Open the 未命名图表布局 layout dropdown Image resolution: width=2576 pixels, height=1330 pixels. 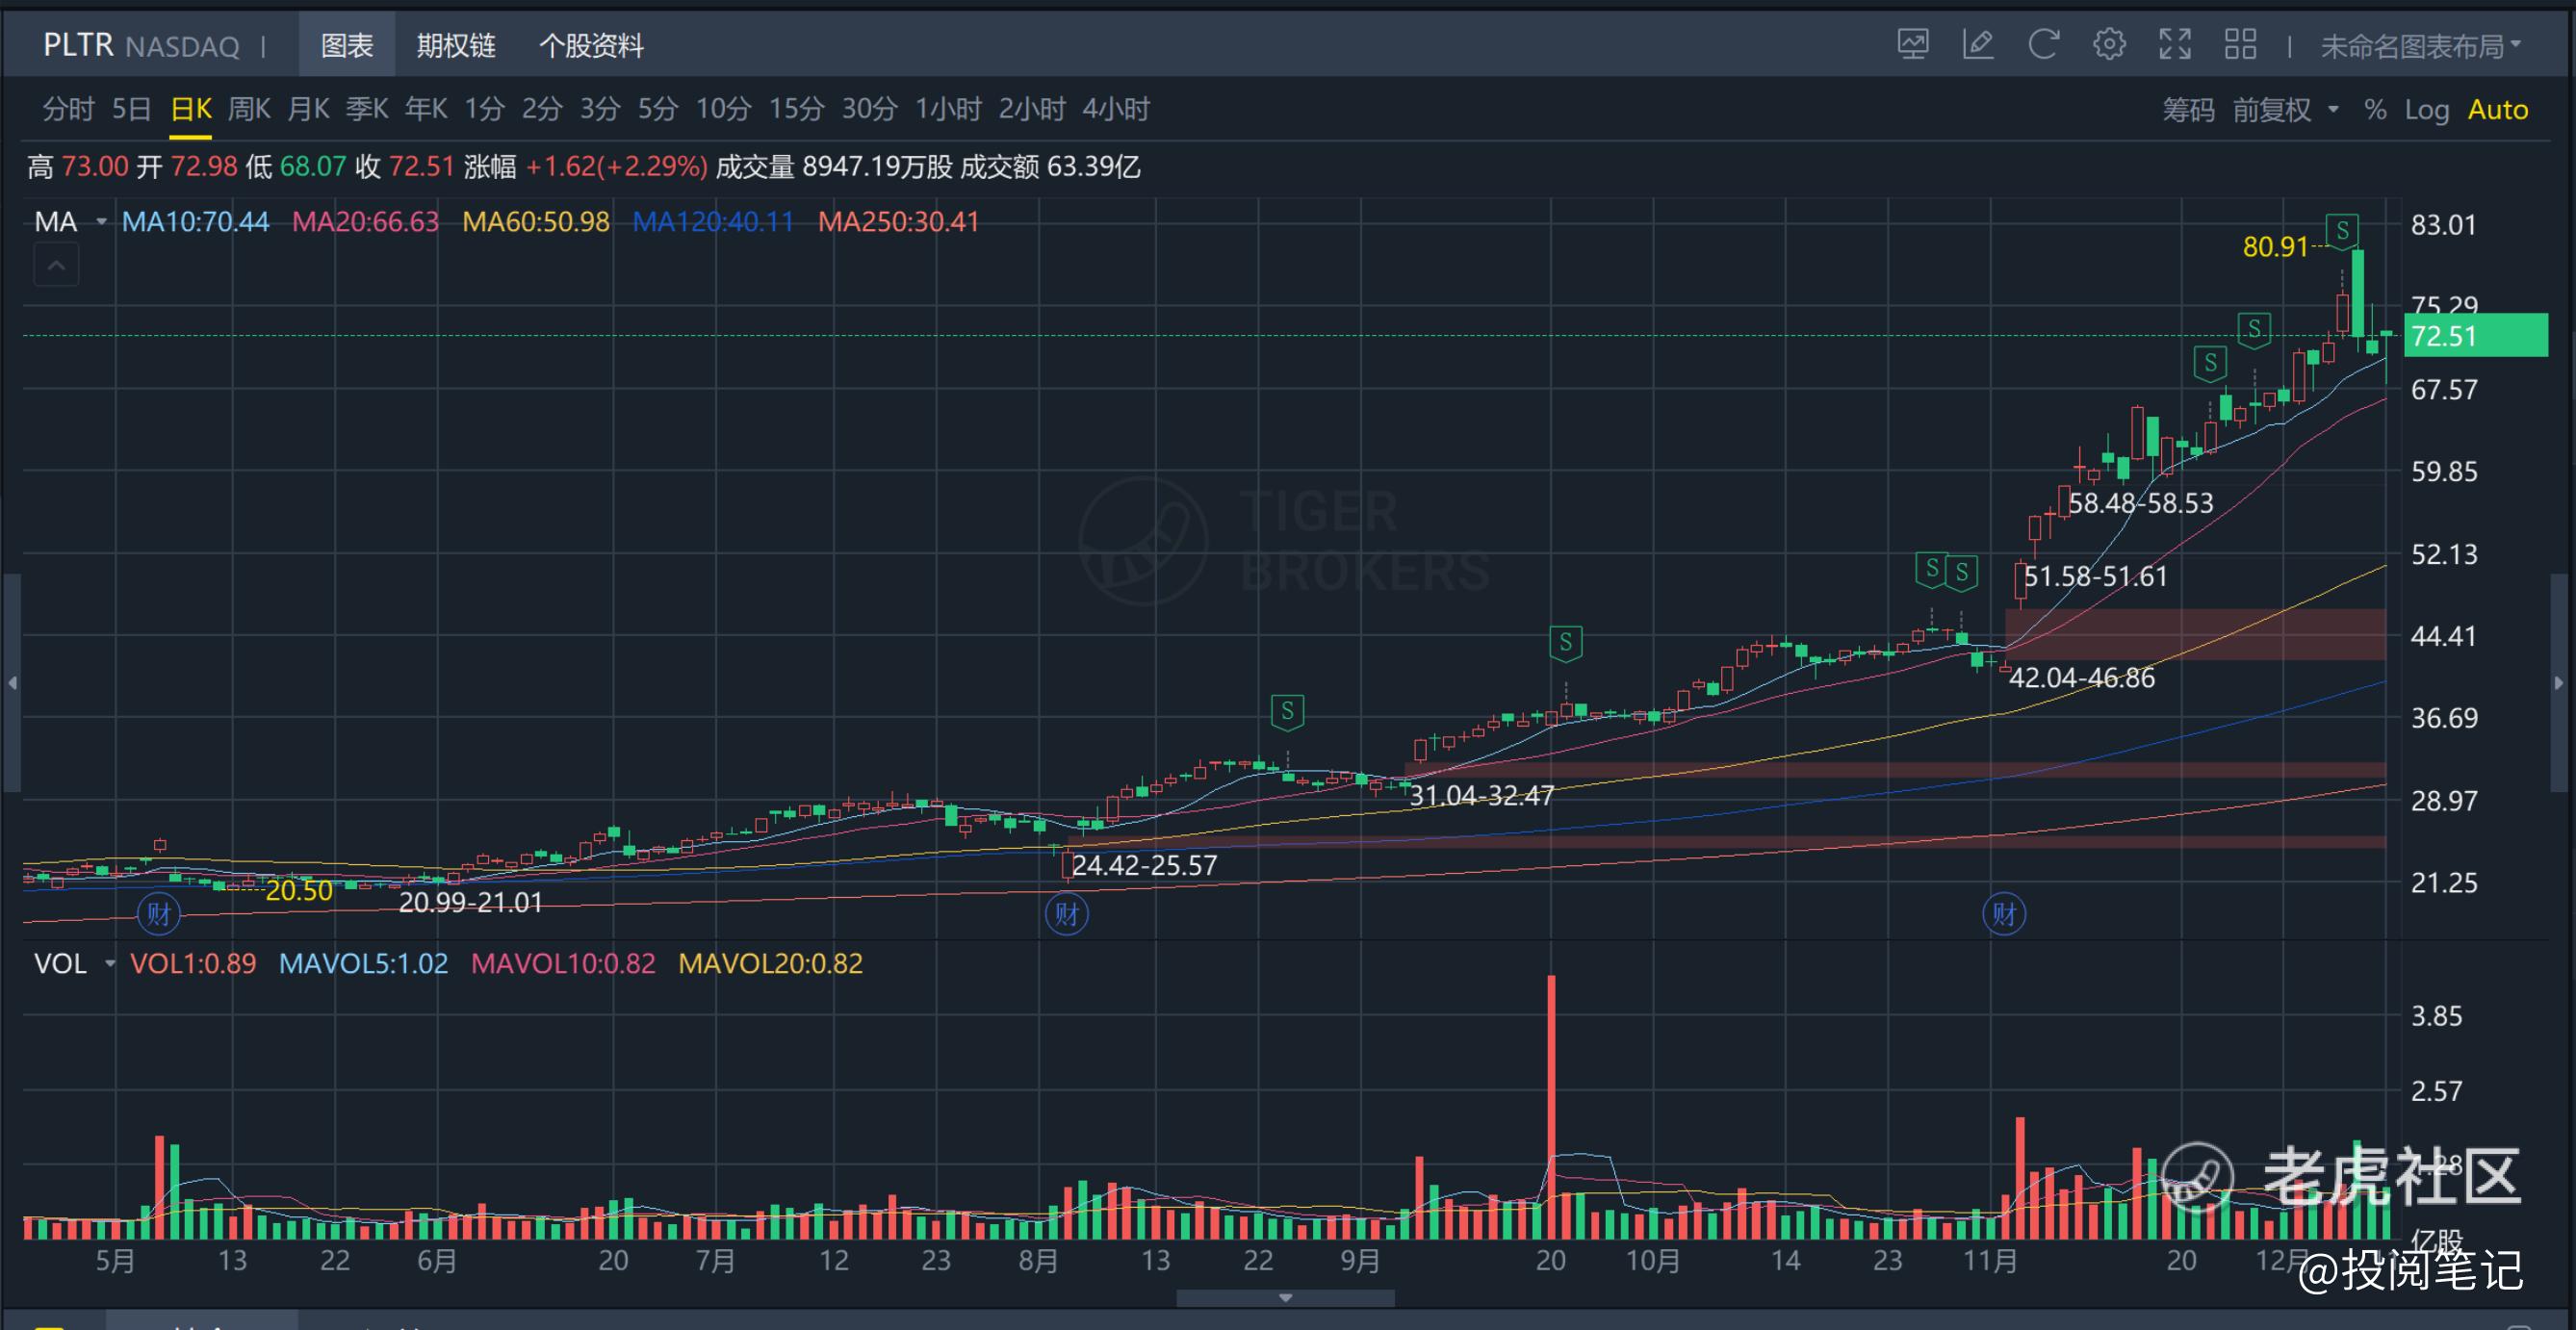point(2420,46)
